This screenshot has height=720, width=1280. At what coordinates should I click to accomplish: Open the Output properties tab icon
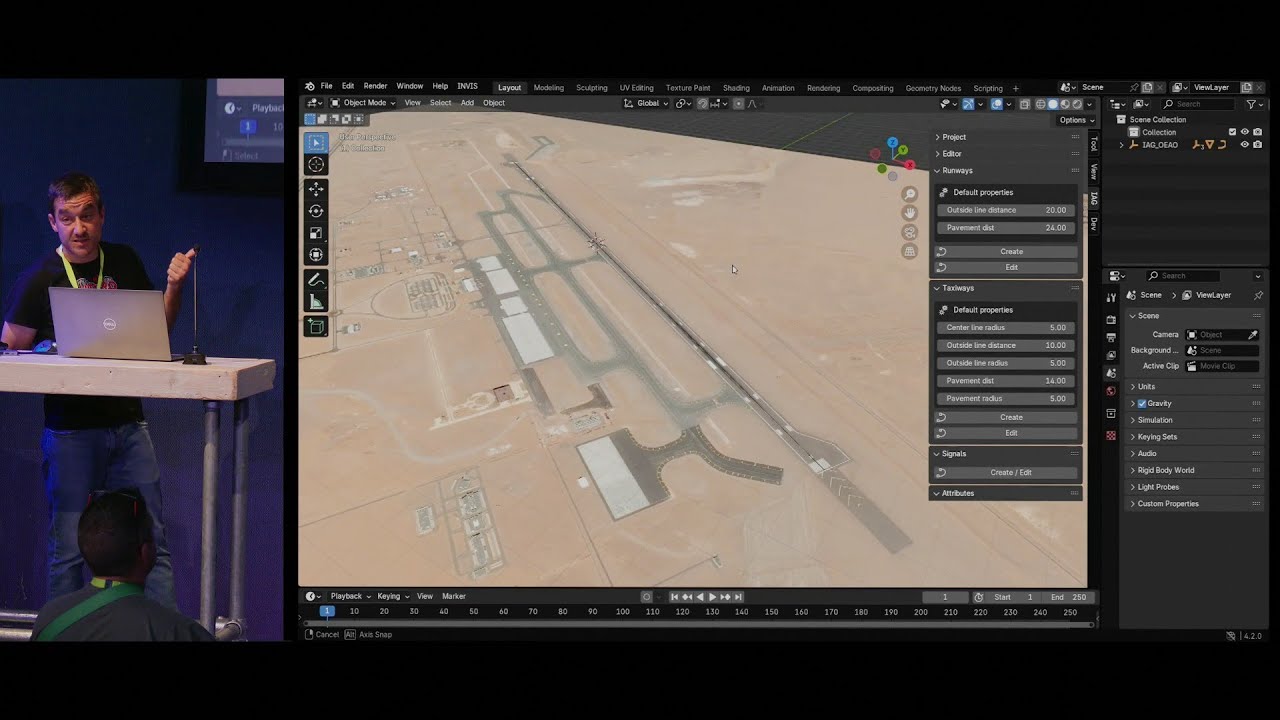tap(1111, 337)
